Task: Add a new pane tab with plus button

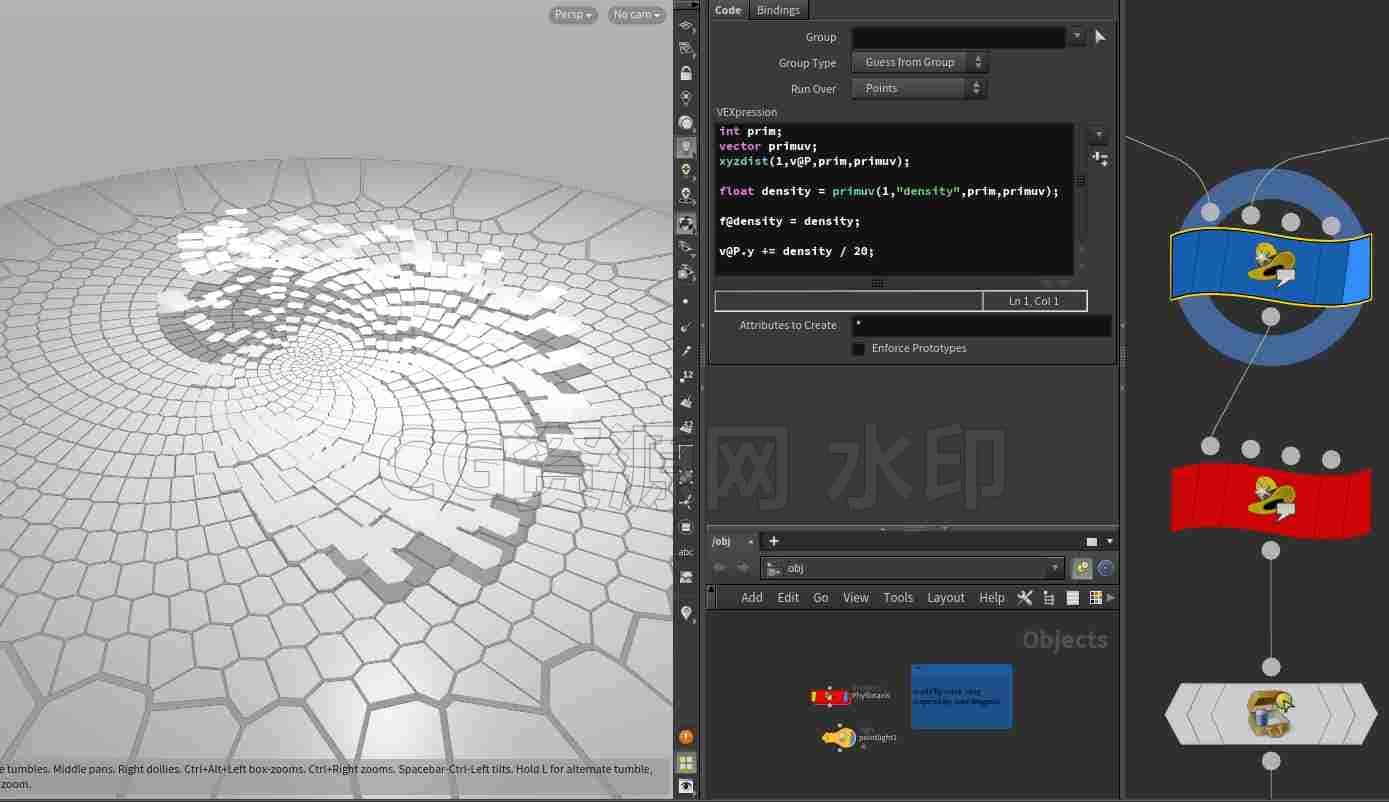Action: pos(773,541)
